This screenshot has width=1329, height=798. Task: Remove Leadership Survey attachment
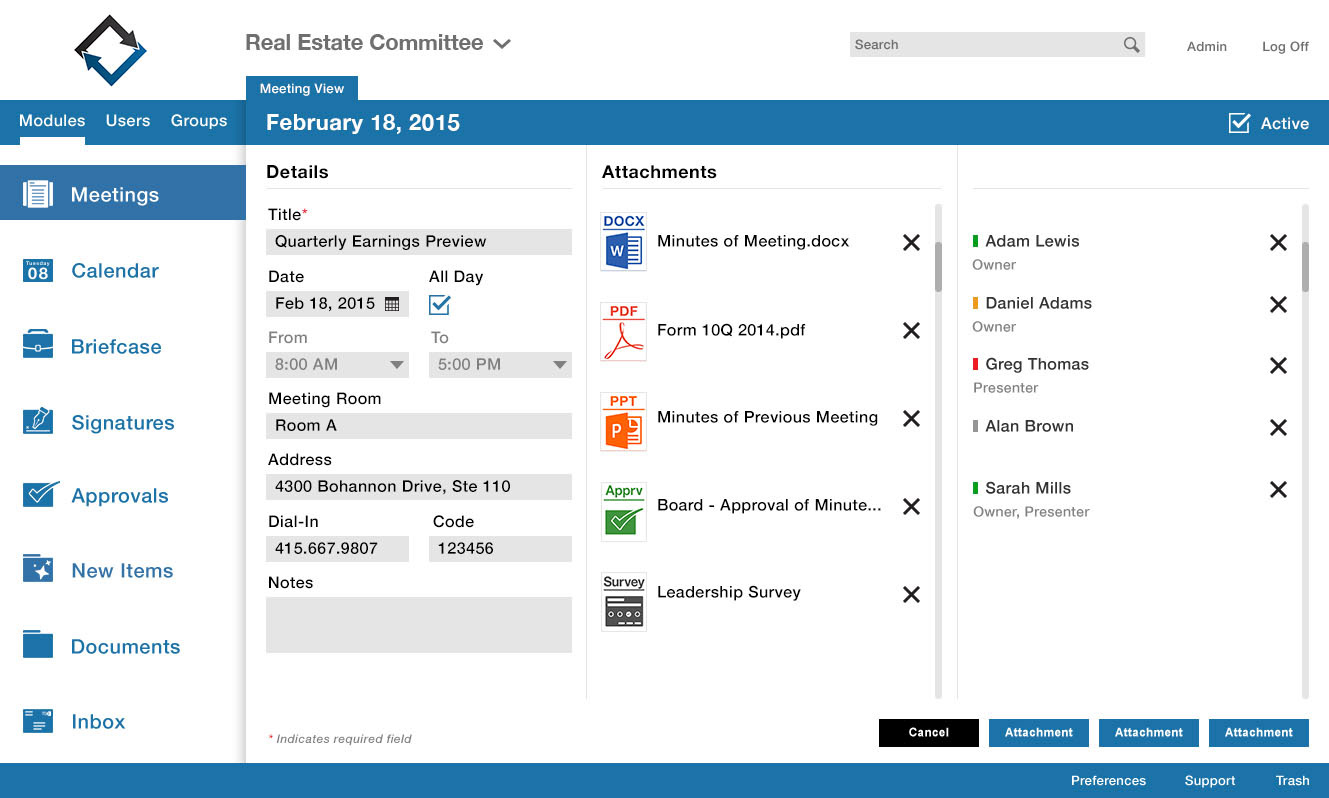coord(911,594)
